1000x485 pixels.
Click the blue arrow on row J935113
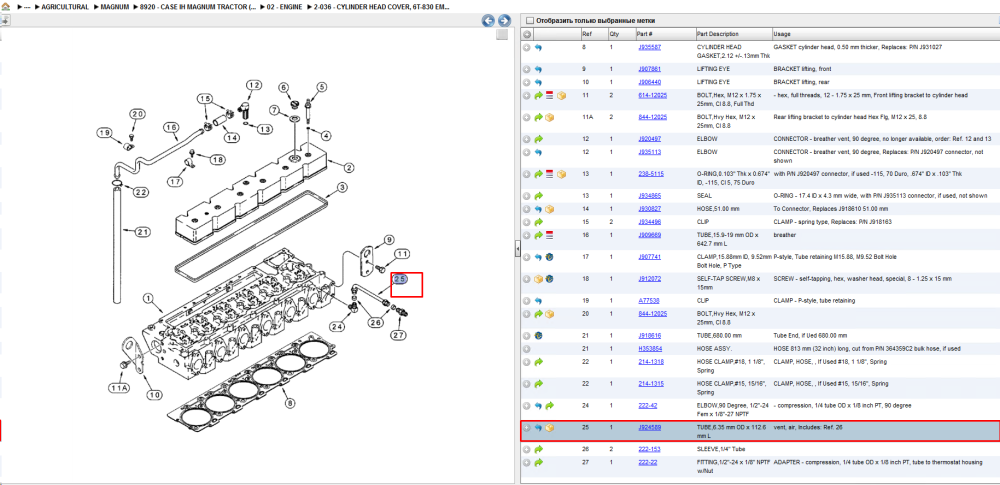pyautogui.click(x=538, y=152)
